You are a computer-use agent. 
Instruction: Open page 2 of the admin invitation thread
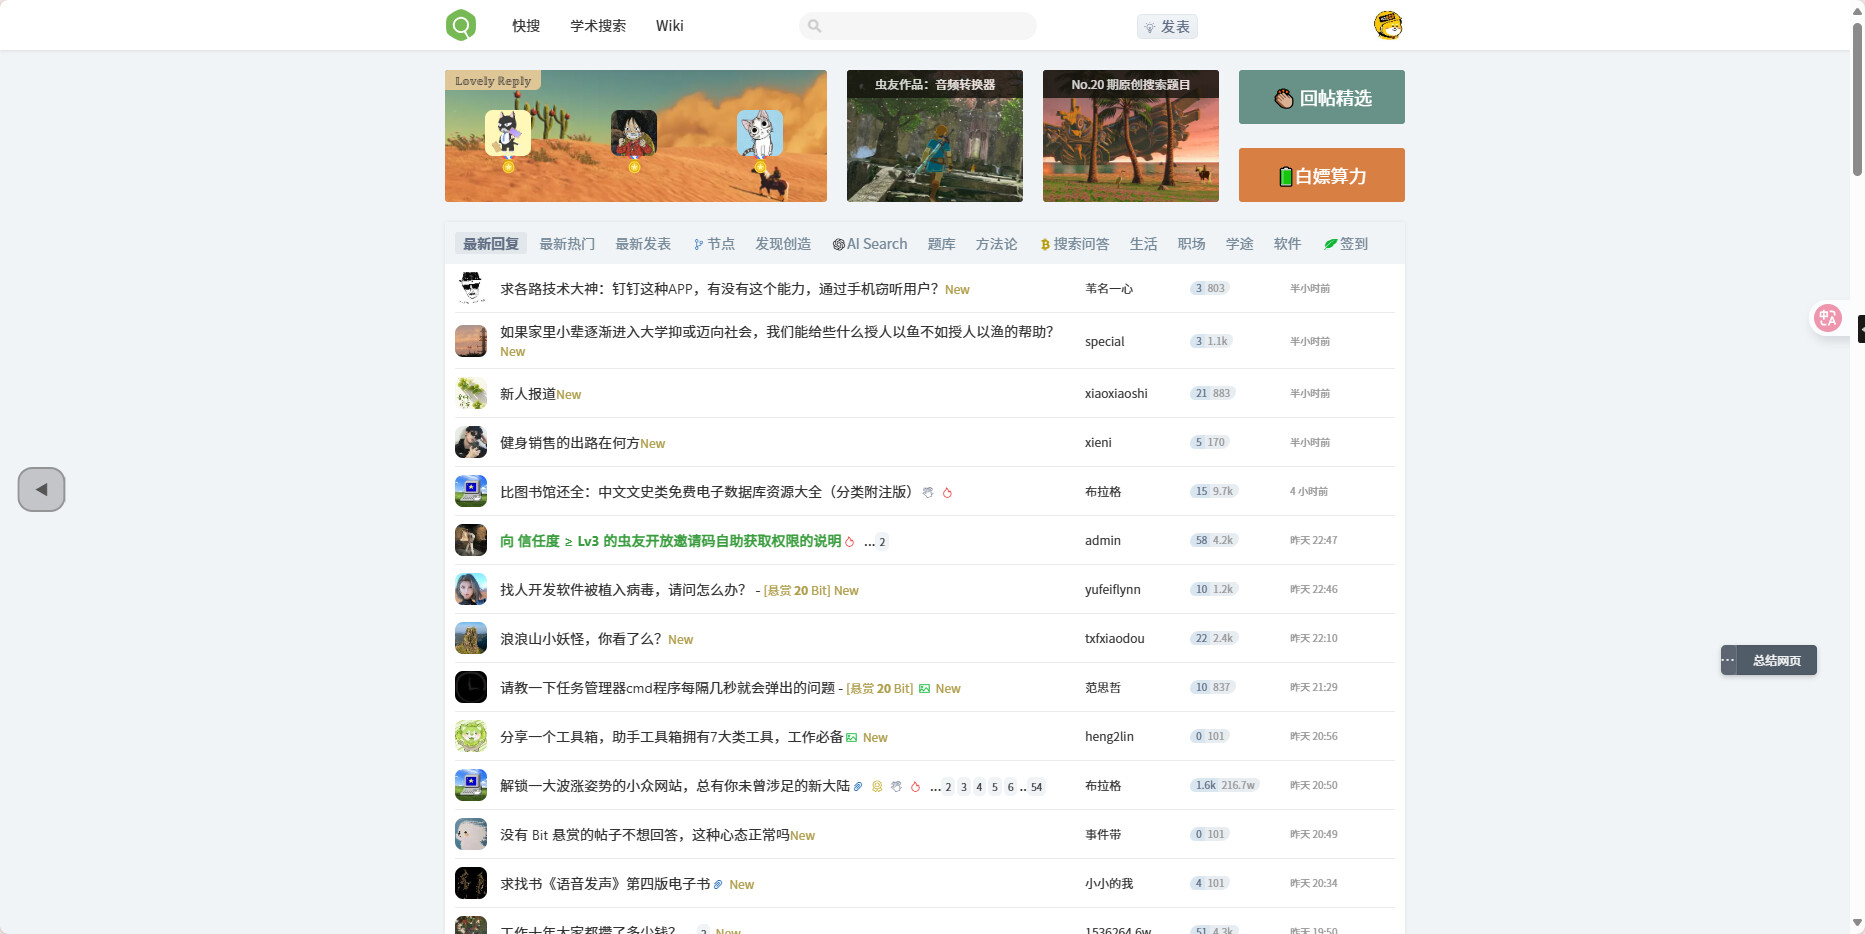pos(882,542)
